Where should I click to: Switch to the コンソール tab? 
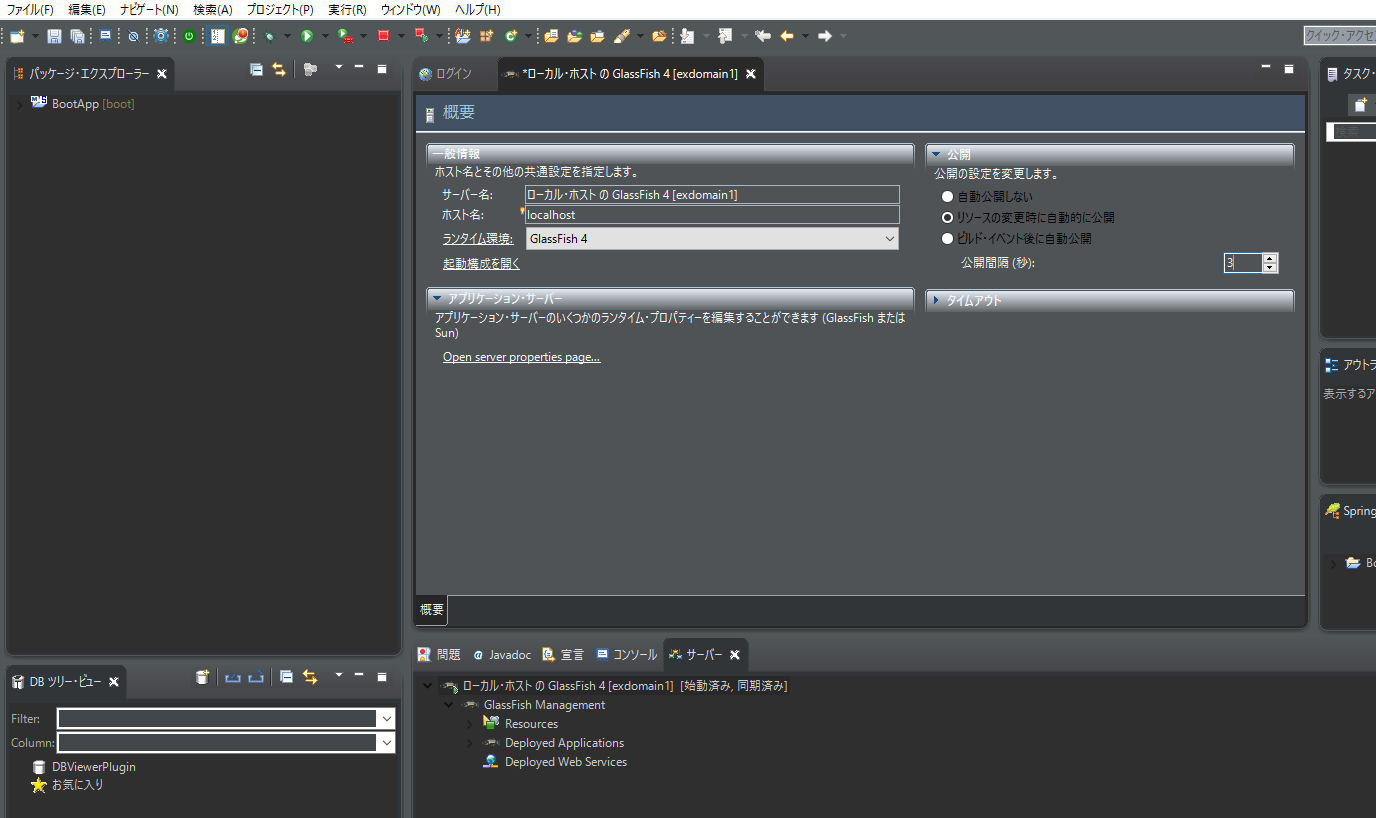(x=627, y=655)
